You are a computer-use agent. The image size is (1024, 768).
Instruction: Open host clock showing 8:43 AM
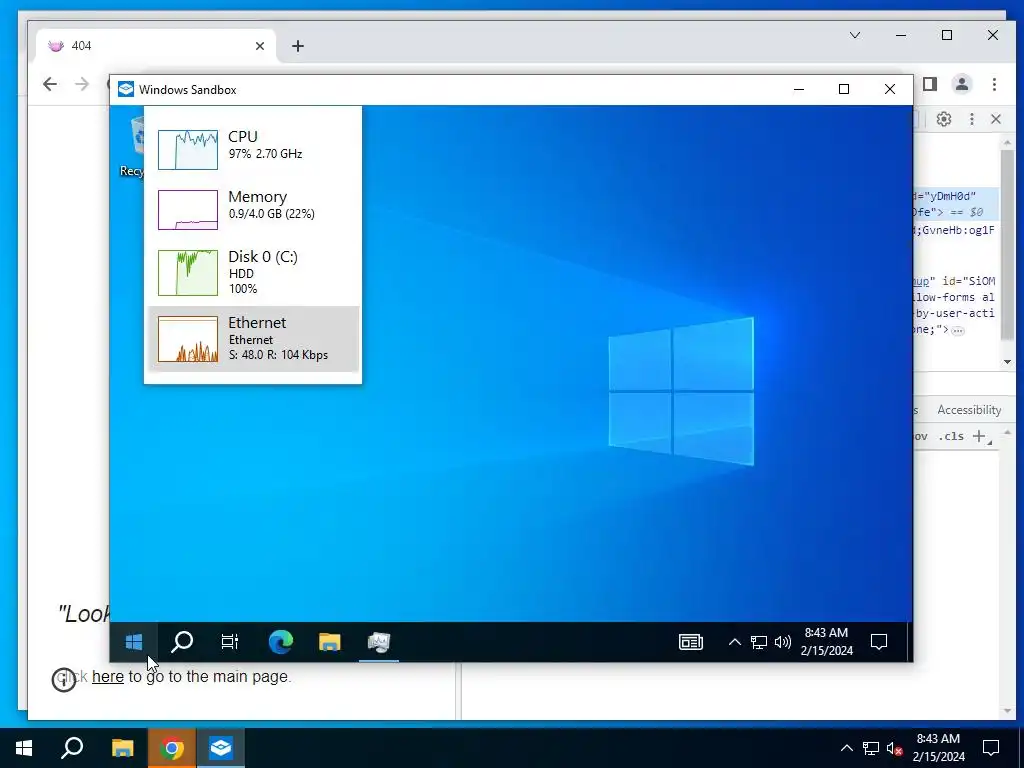coord(938,748)
